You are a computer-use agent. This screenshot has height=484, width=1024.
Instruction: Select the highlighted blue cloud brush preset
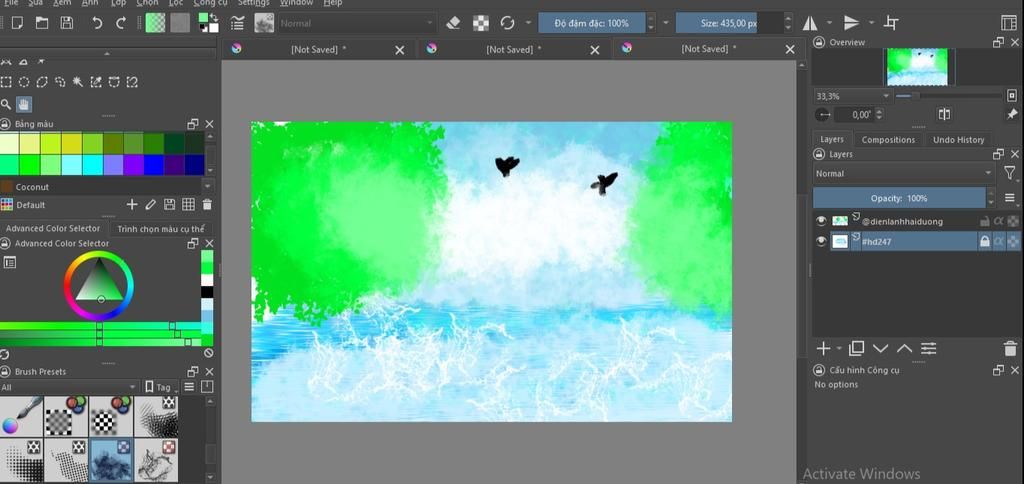coord(111,459)
